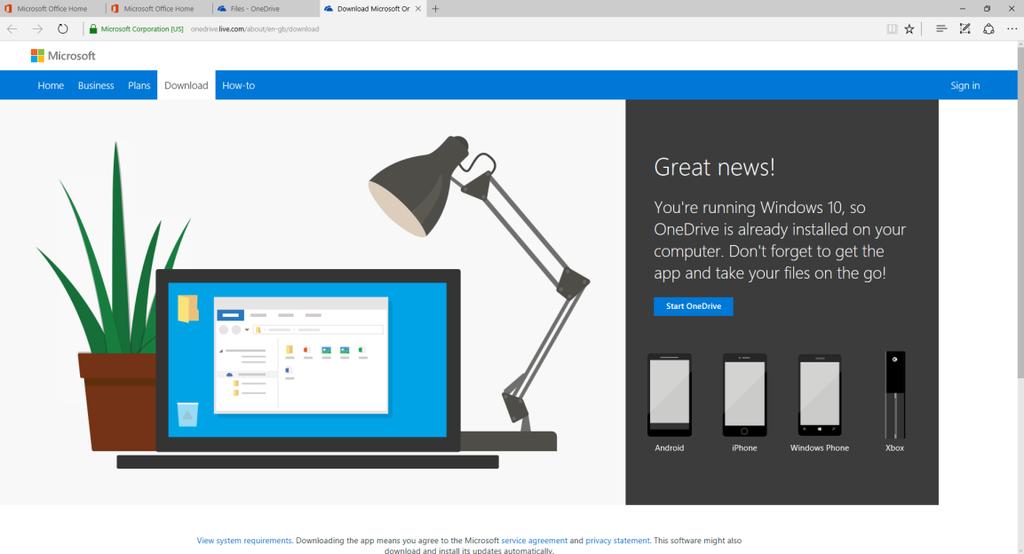This screenshot has width=1024, height=554.
Task: Open the service agreement link
Action: coord(534,540)
